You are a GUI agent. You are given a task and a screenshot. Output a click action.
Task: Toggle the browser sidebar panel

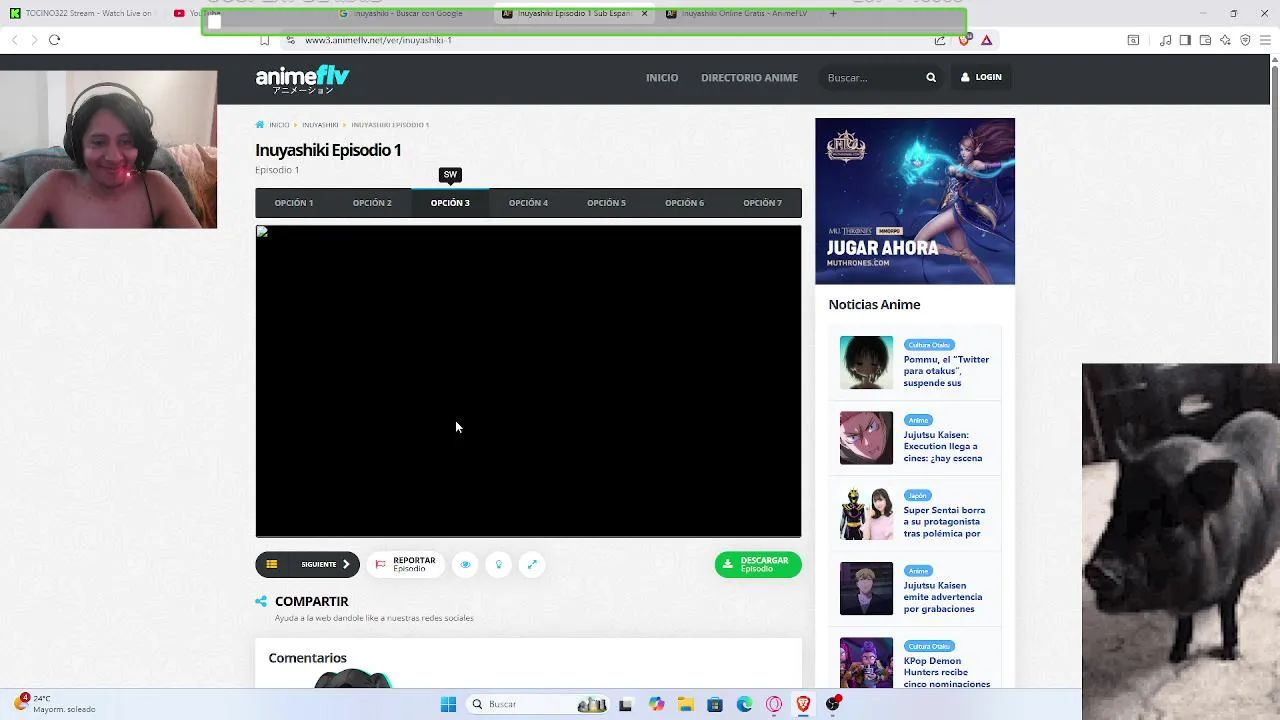tap(1185, 40)
